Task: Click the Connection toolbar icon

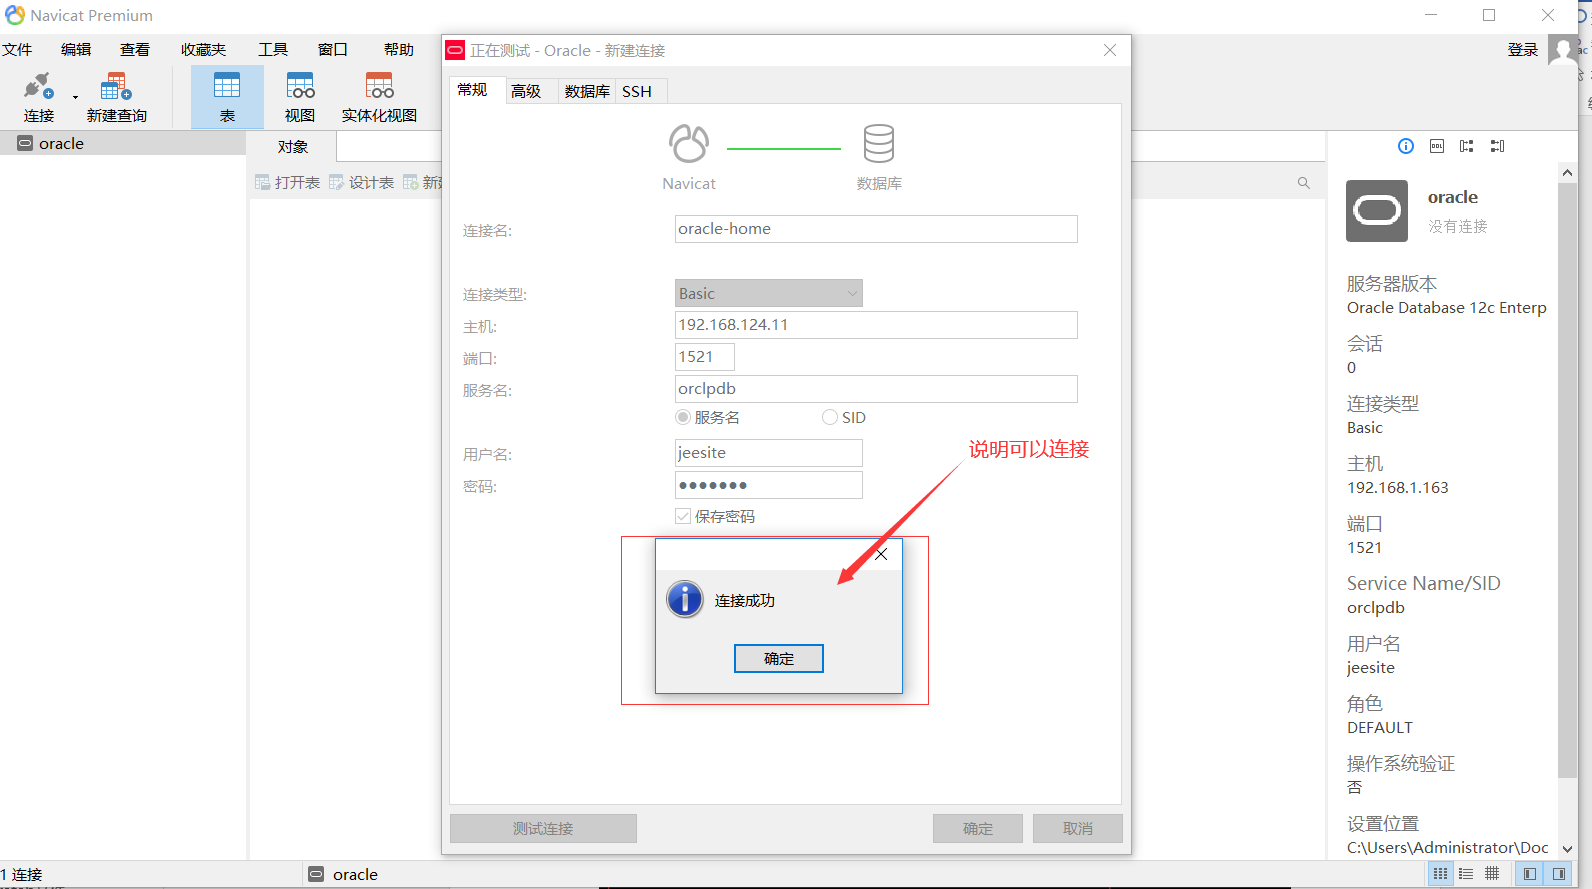Action: pyautogui.click(x=39, y=97)
